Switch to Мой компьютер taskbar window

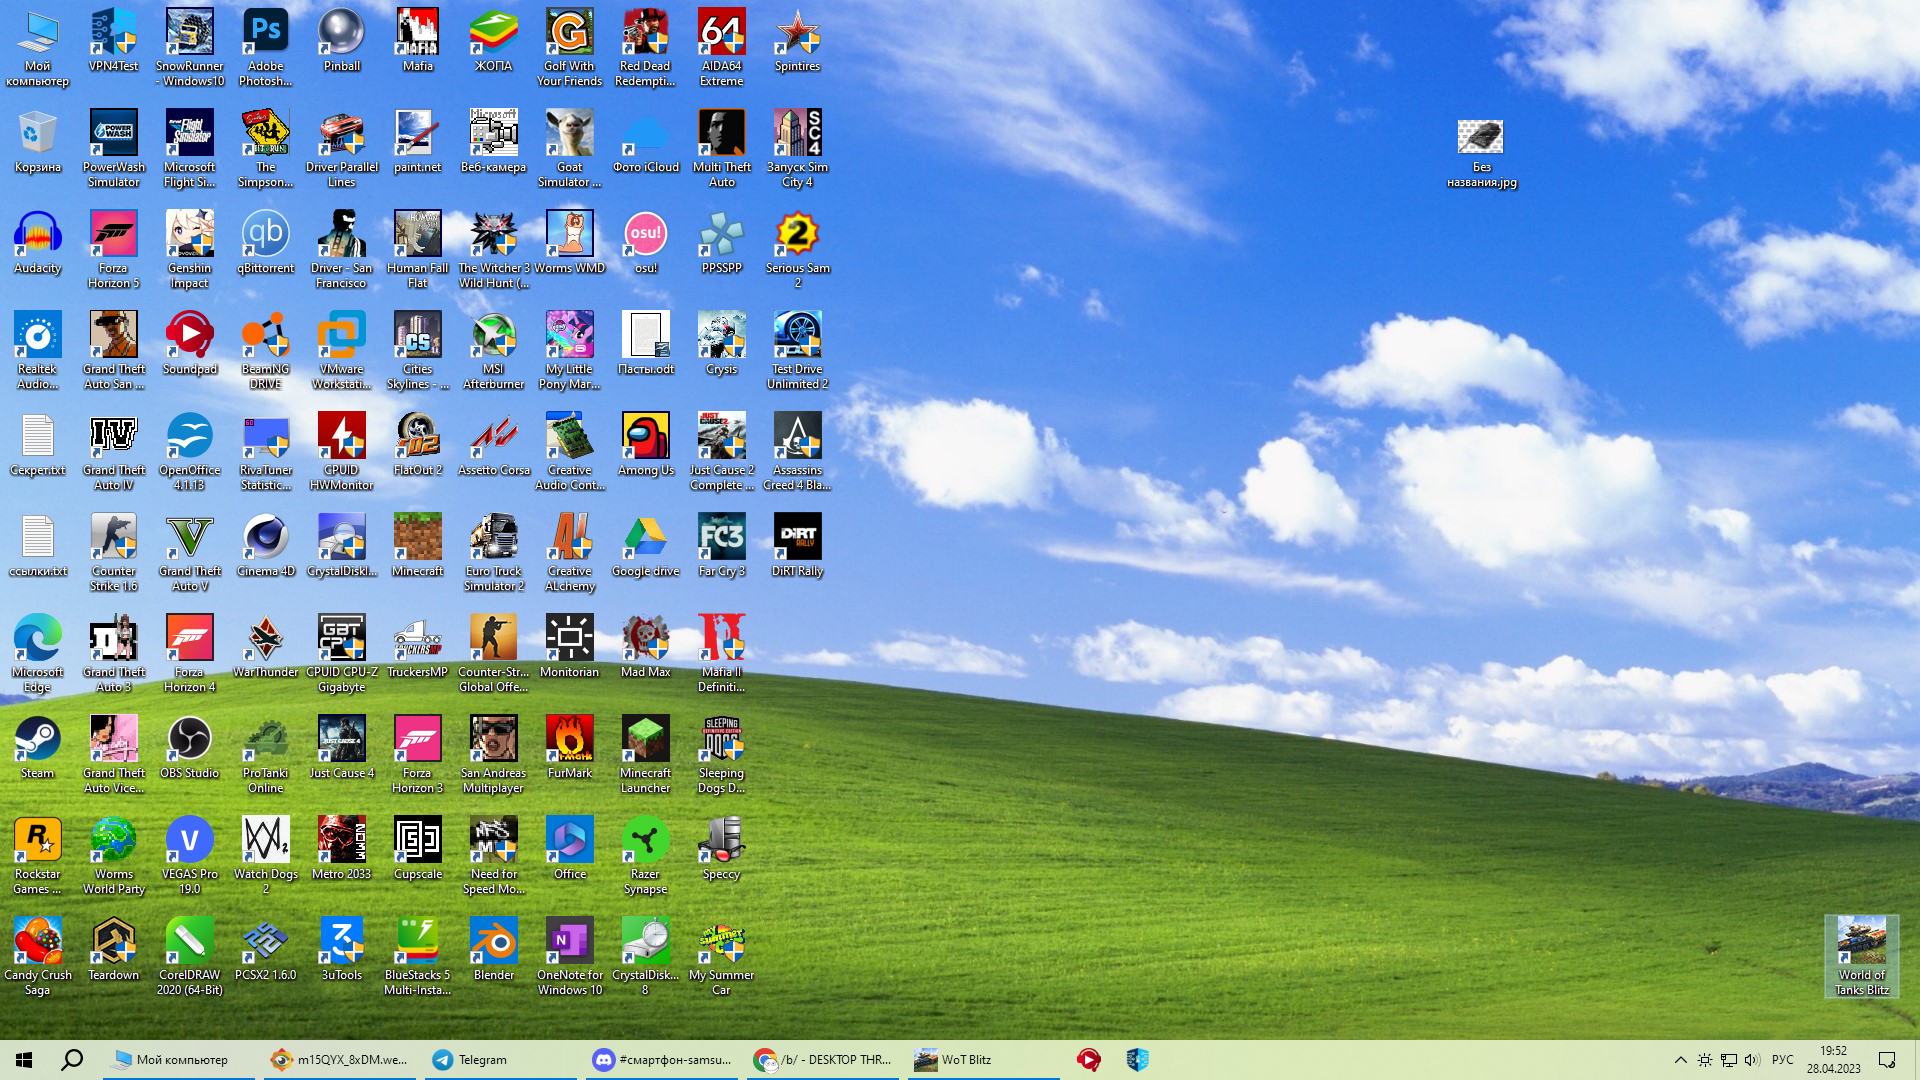click(179, 1059)
